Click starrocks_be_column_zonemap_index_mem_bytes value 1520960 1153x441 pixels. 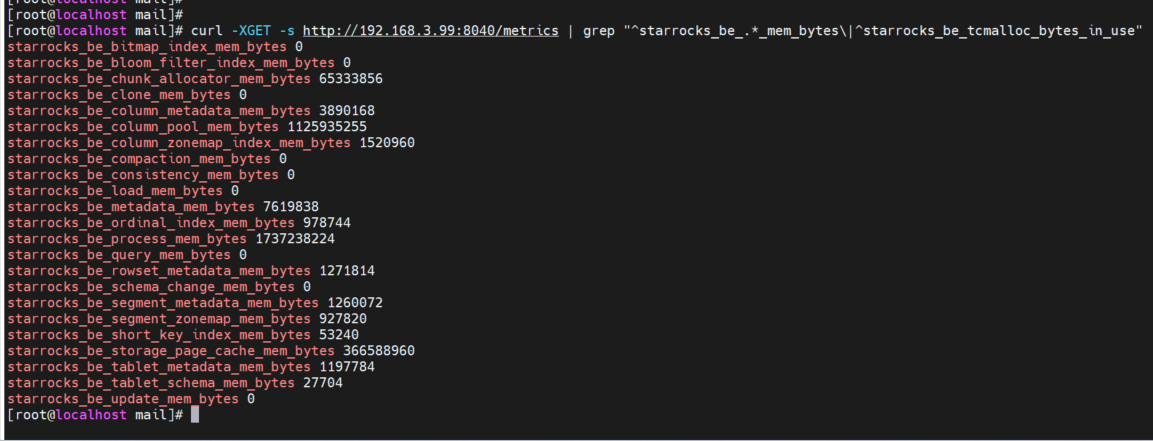coord(387,143)
